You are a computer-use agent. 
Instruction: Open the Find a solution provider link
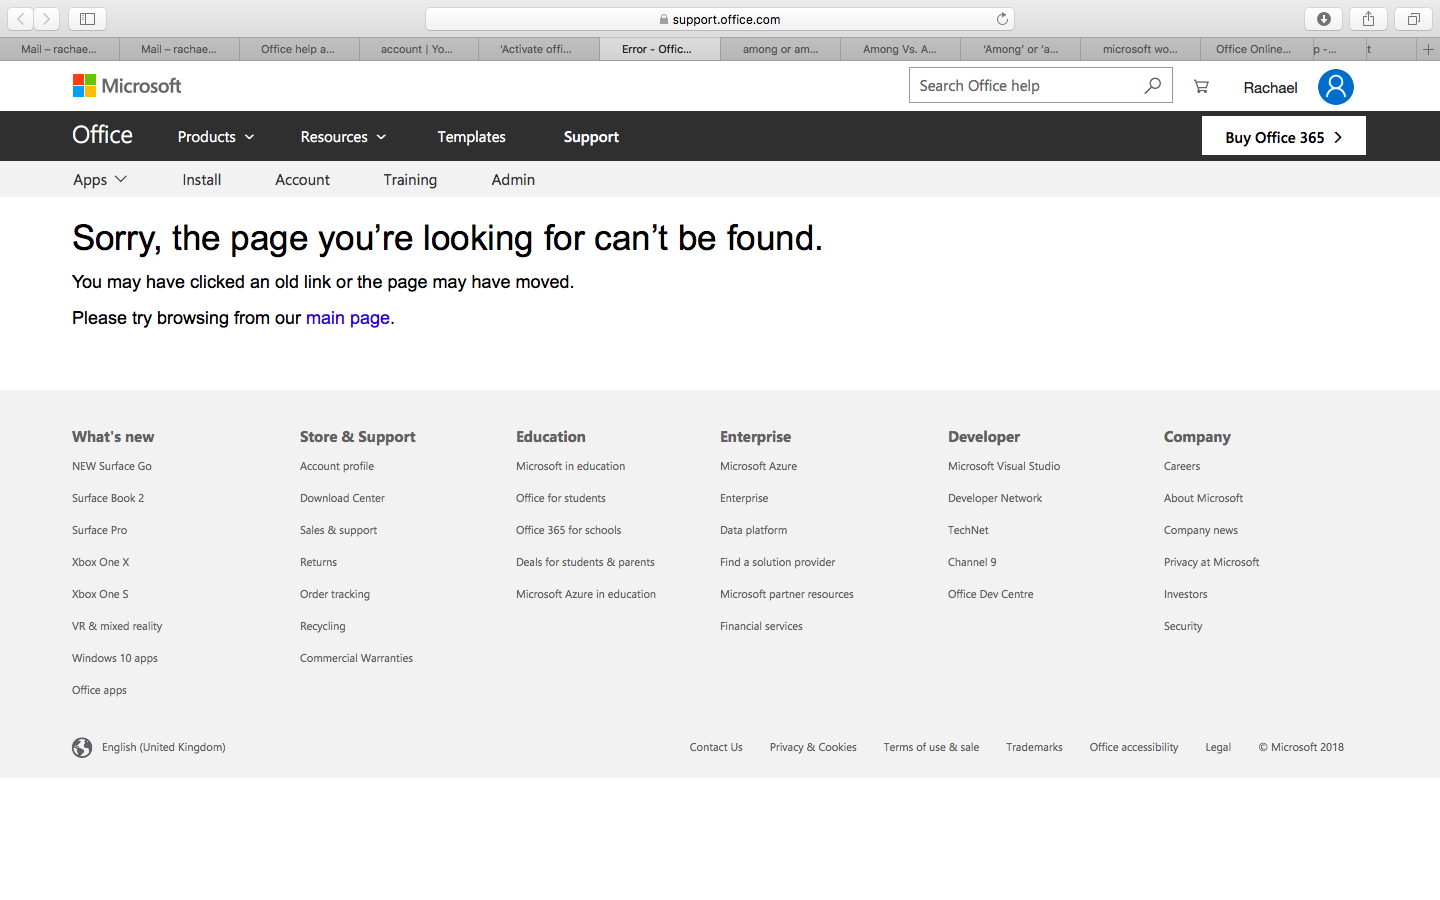click(x=777, y=562)
